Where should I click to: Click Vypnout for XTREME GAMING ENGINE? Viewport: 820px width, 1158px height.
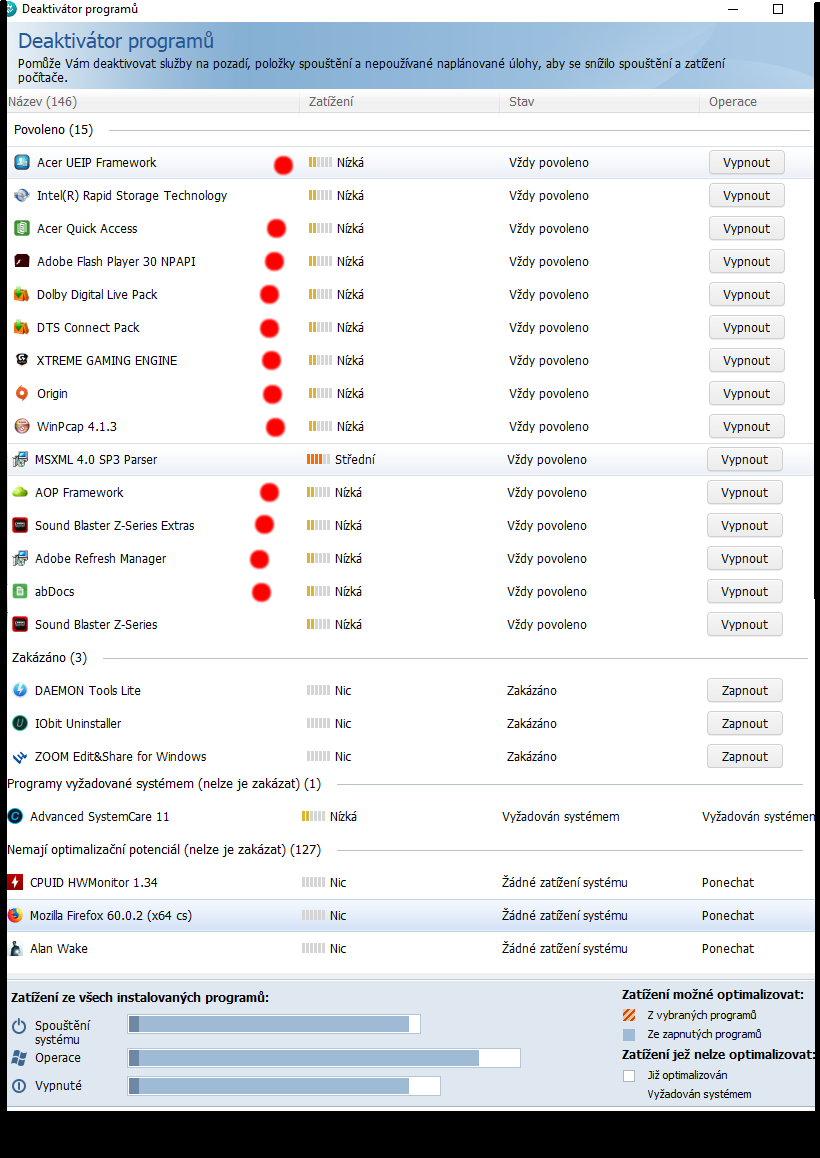746,360
